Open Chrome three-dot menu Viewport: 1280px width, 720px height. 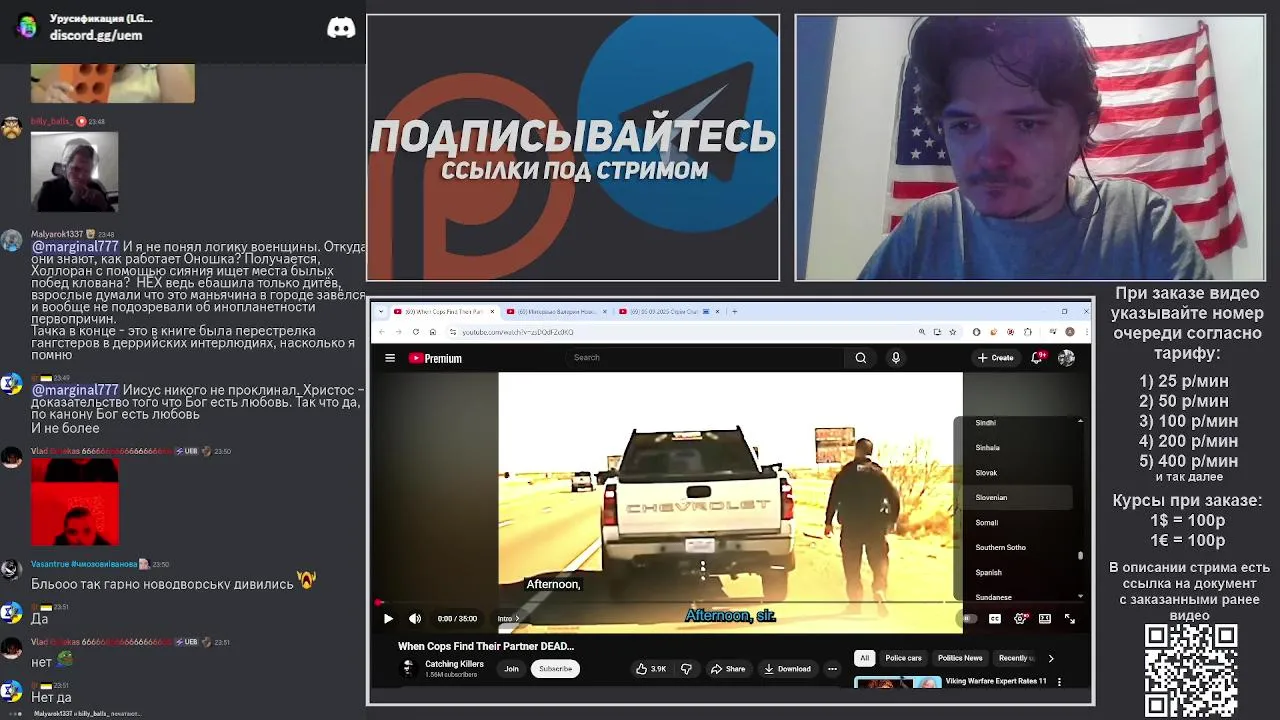(x=1086, y=332)
